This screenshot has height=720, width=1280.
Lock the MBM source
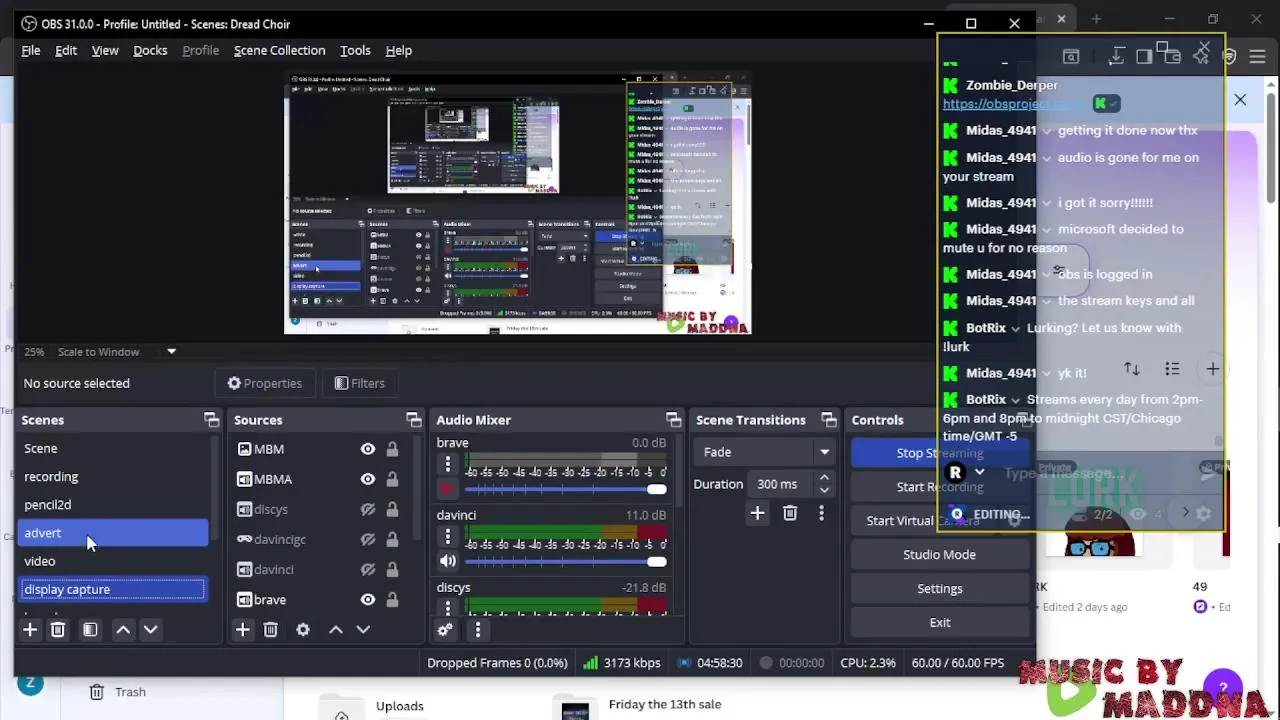pyautogui.click(x=392, y=449)
